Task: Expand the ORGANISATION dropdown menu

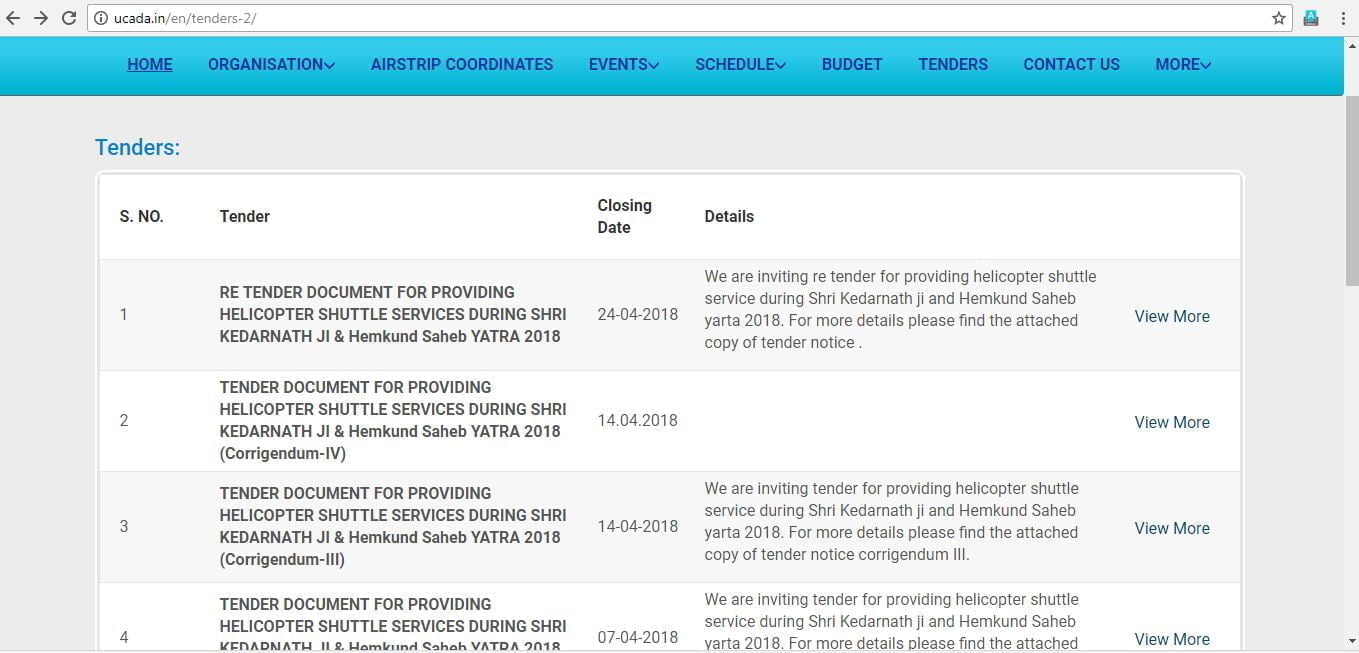Action: click(271, 64)
